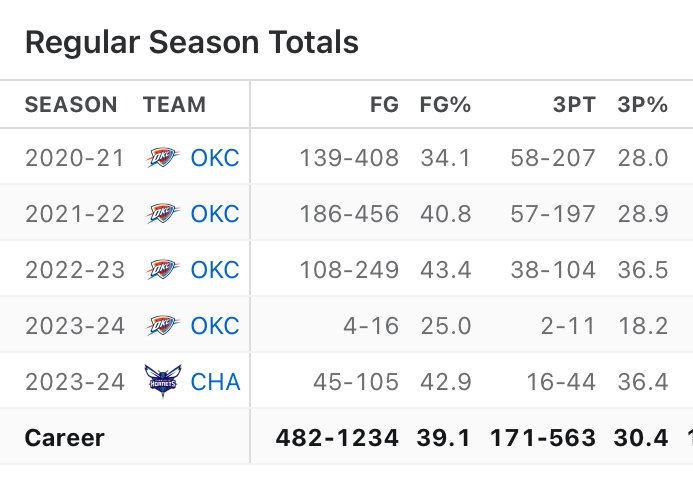Open the CHA team link
This screenshot has width=693, height=487.
(215, 382)
